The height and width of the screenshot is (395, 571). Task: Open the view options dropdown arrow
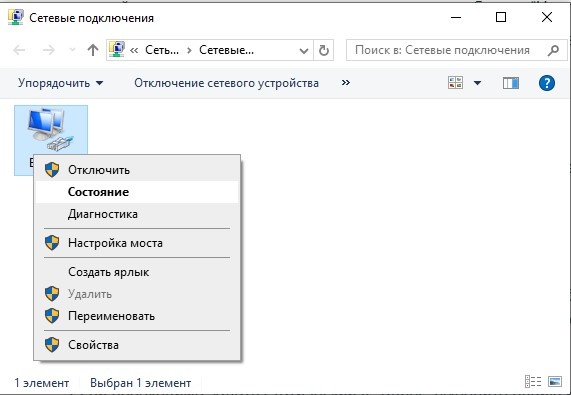pos(477,83)
